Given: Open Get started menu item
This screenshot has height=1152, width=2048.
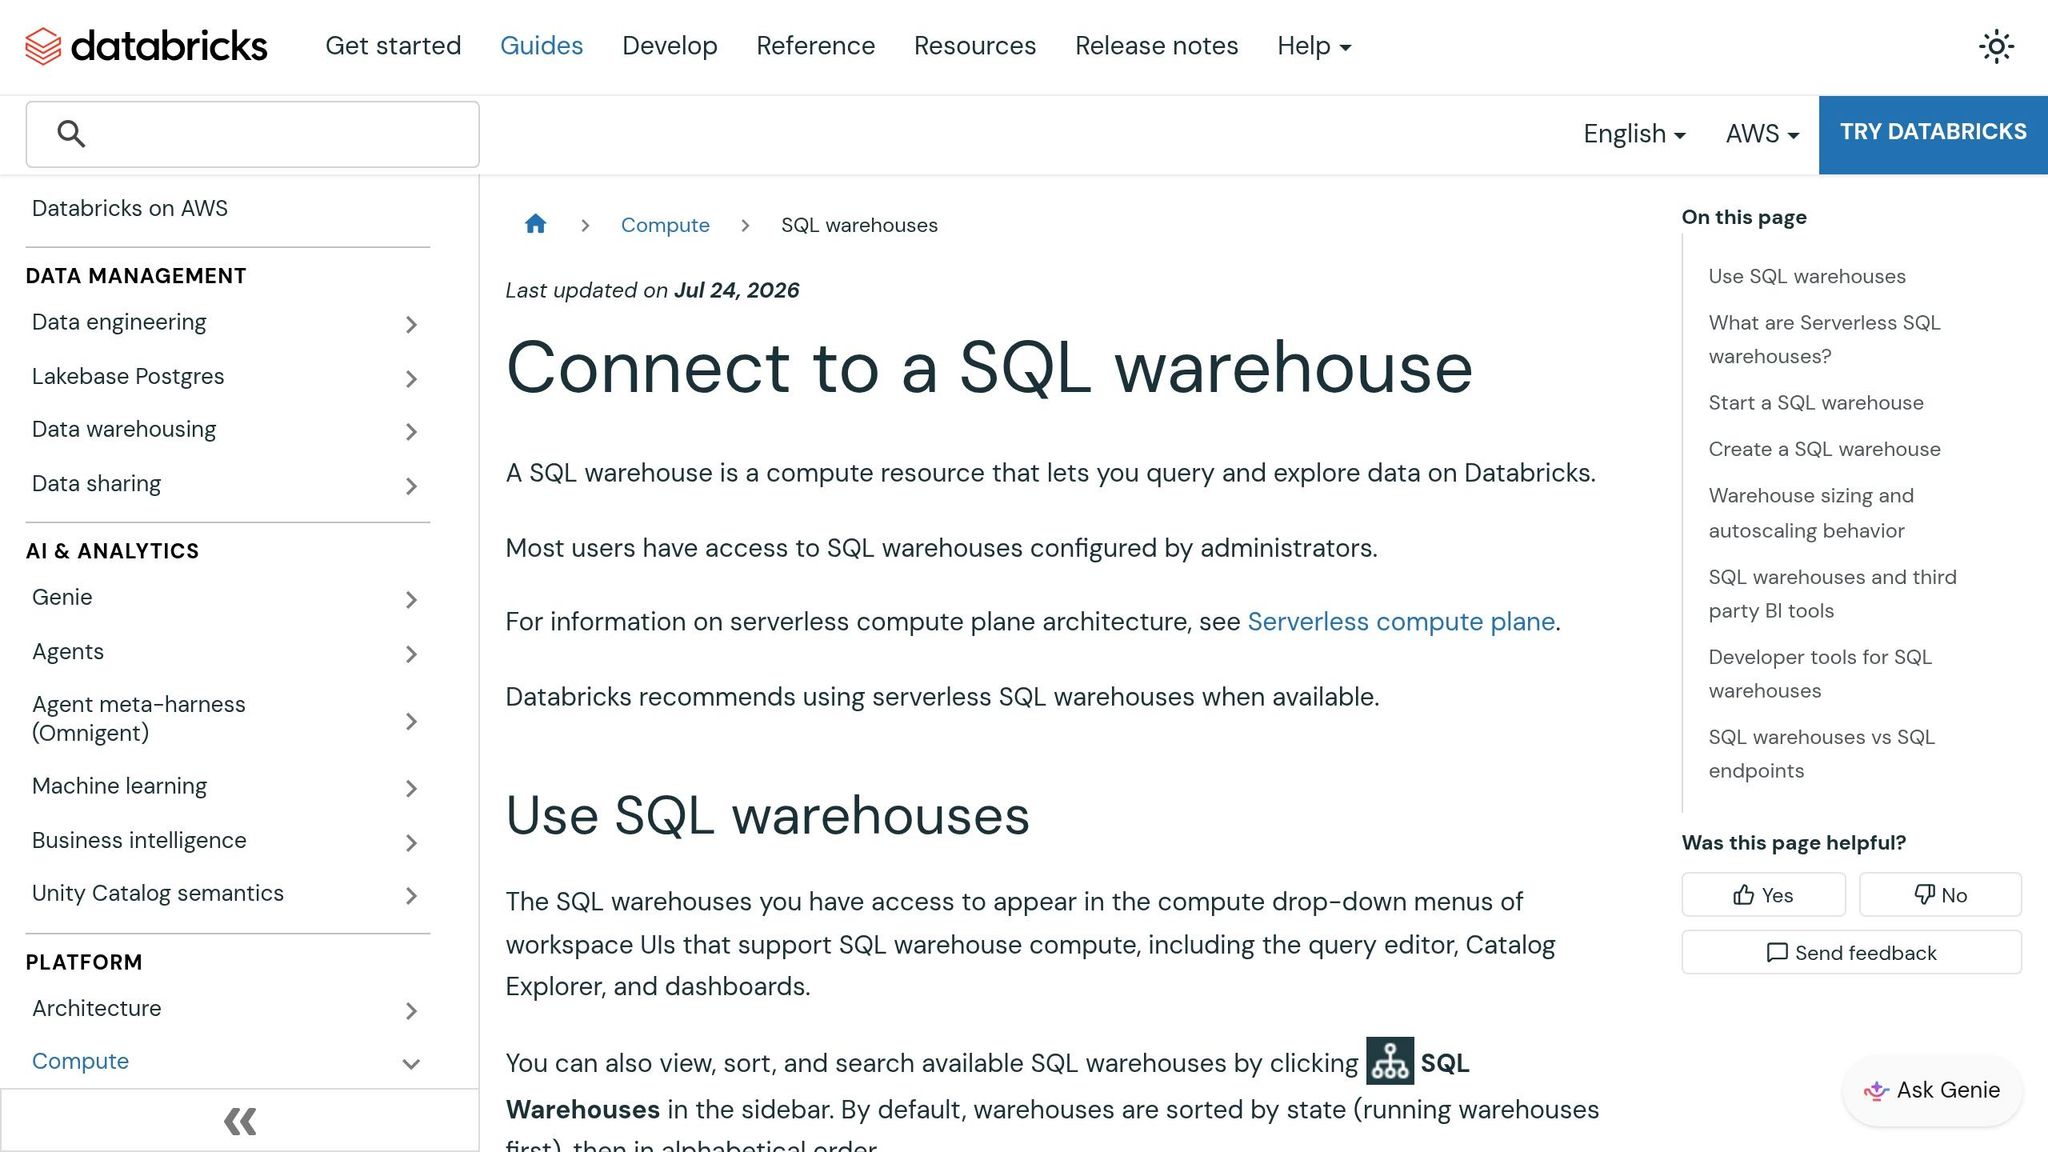Looking at the screenshot, I should coord(393,46).
